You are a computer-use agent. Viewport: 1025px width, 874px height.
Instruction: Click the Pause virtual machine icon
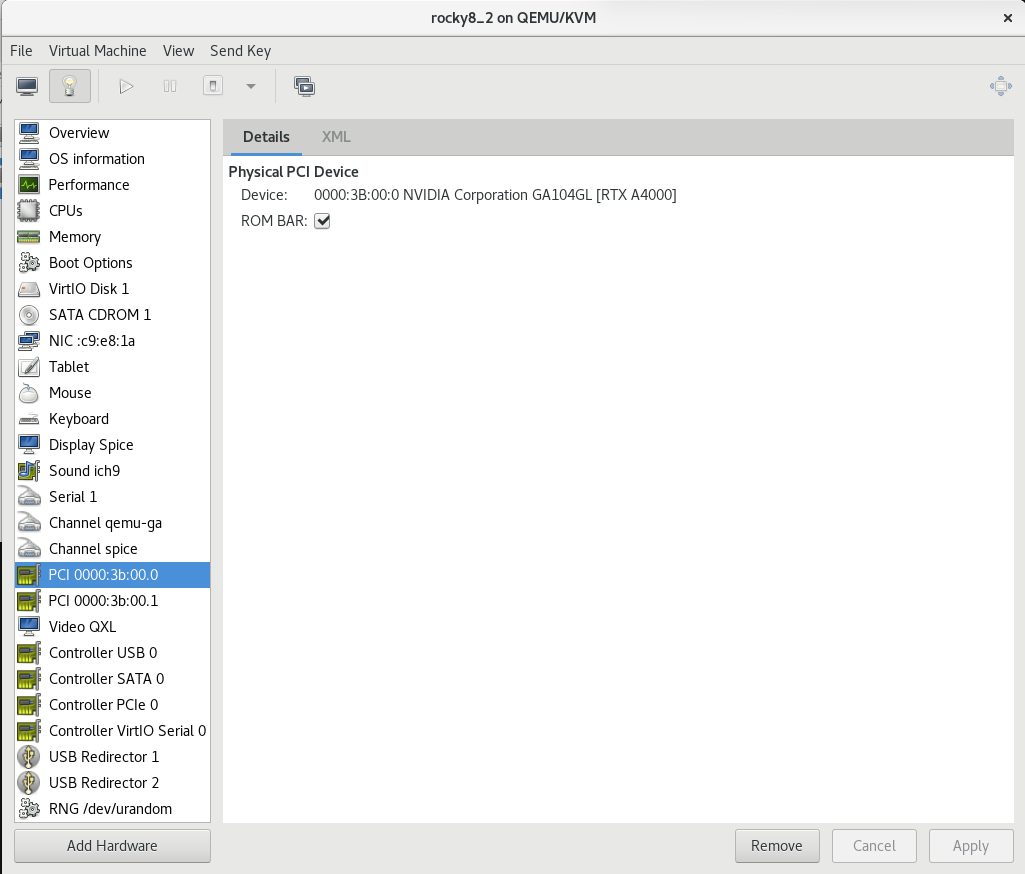click(170, 86)
